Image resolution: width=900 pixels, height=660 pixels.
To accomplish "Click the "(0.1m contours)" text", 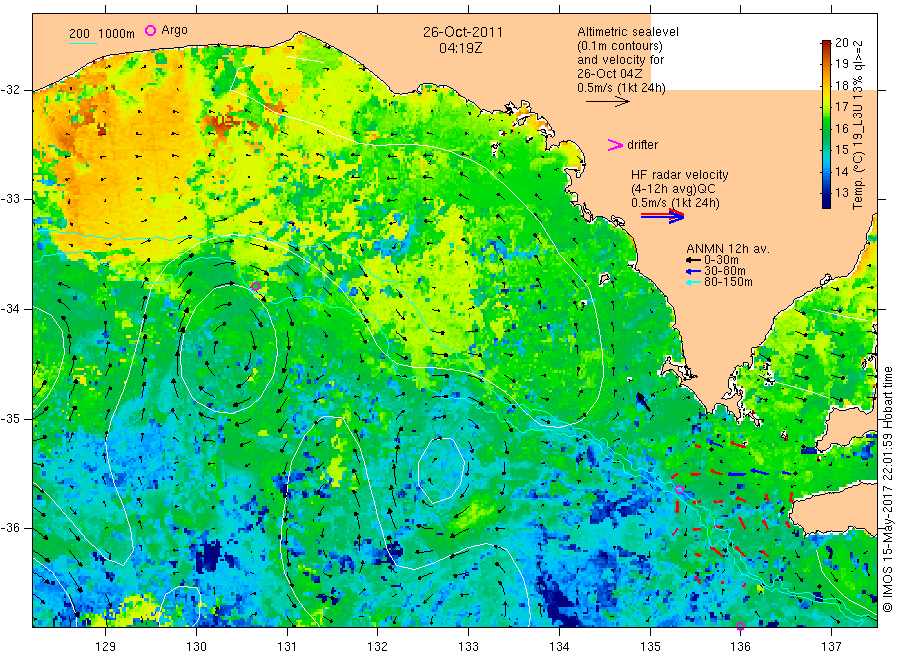I will coord(620,46).
